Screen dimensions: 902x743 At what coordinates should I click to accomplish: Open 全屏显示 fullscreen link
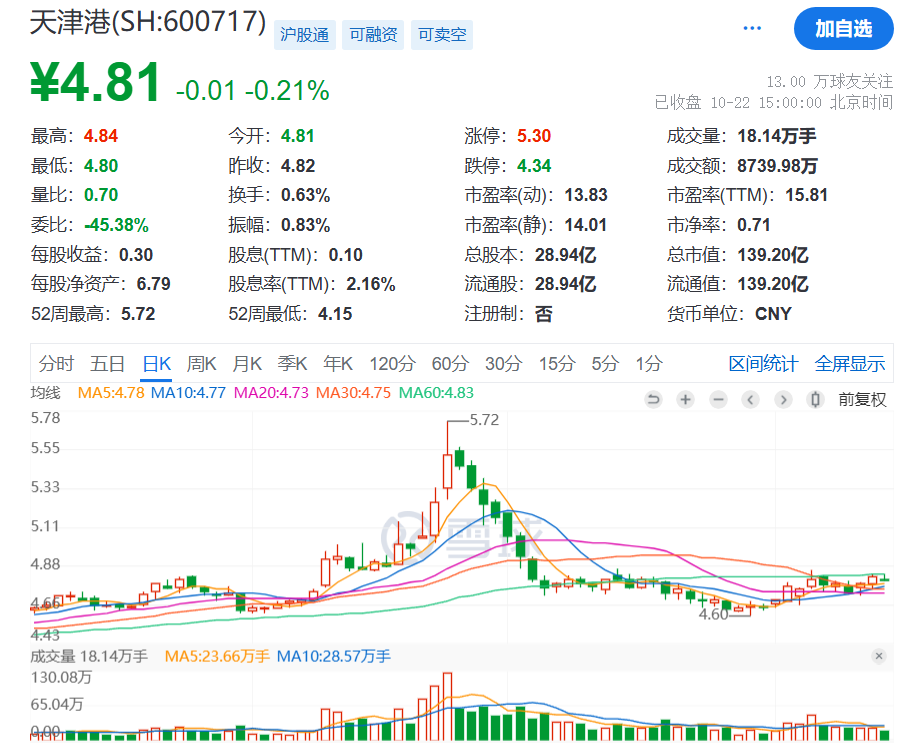click(850, 363)
